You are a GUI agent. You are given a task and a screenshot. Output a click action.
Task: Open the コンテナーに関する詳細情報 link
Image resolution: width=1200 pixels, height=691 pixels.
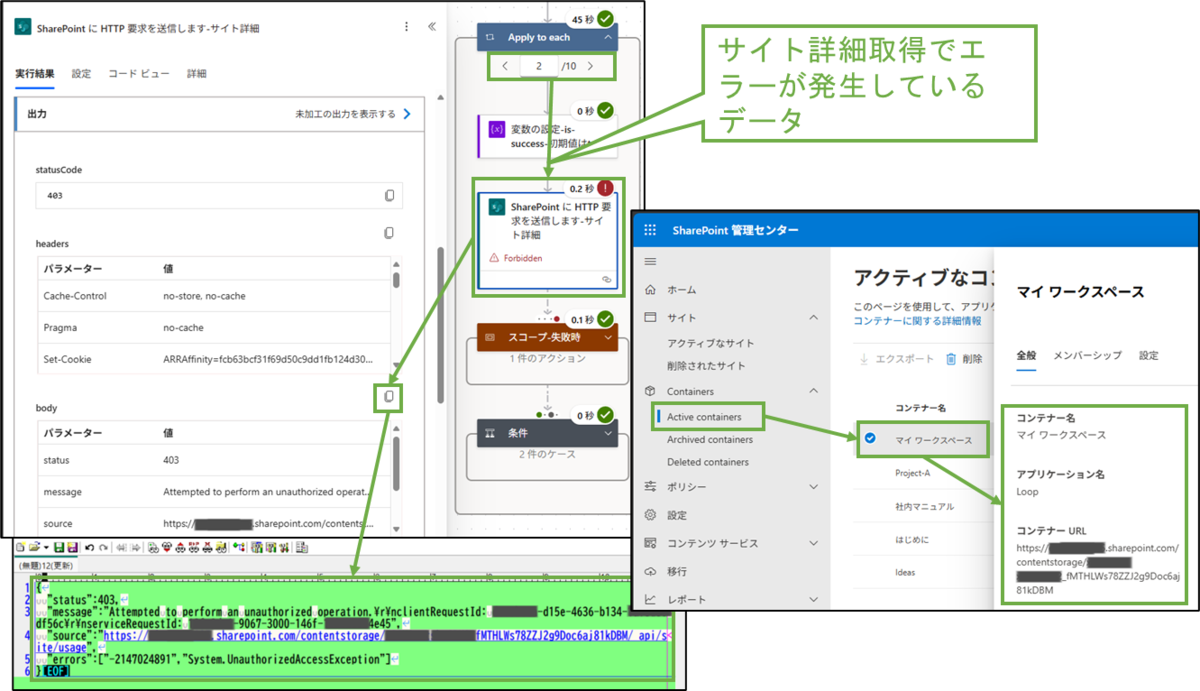917,320
